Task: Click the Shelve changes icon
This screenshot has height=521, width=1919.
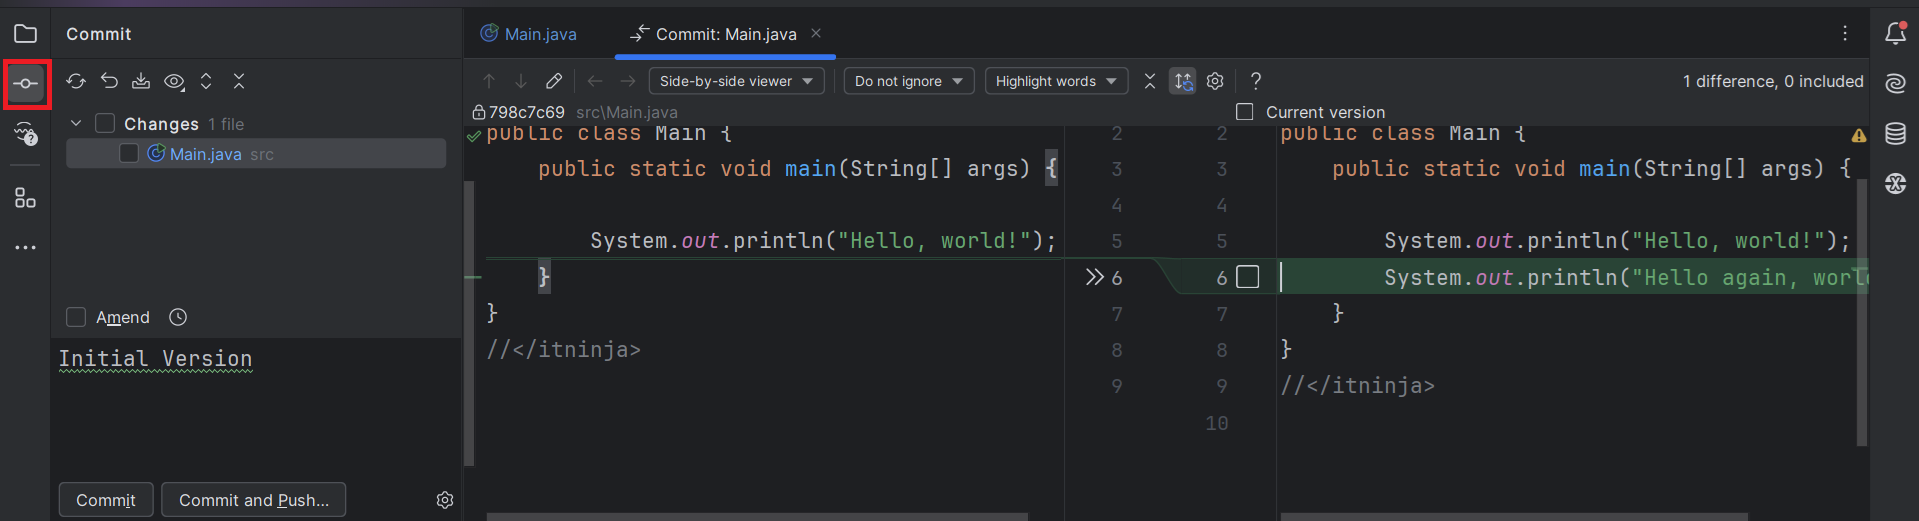Action: pyautogui.click(x=141, y=81)
